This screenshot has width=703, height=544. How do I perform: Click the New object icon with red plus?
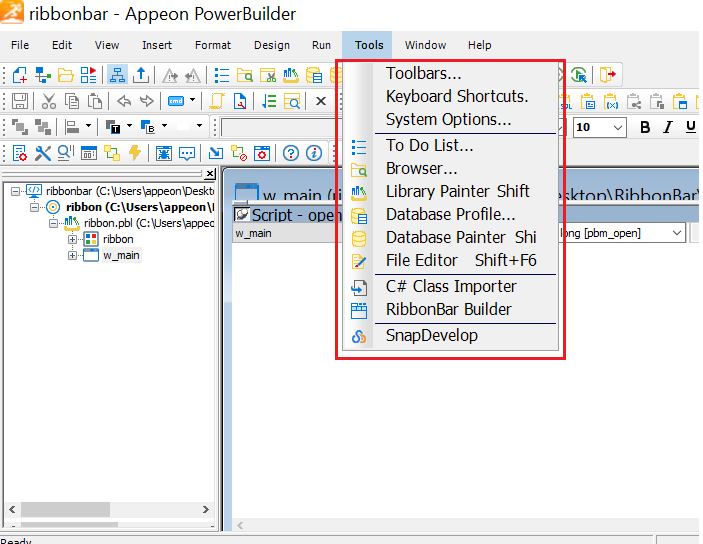pos(20,75)
